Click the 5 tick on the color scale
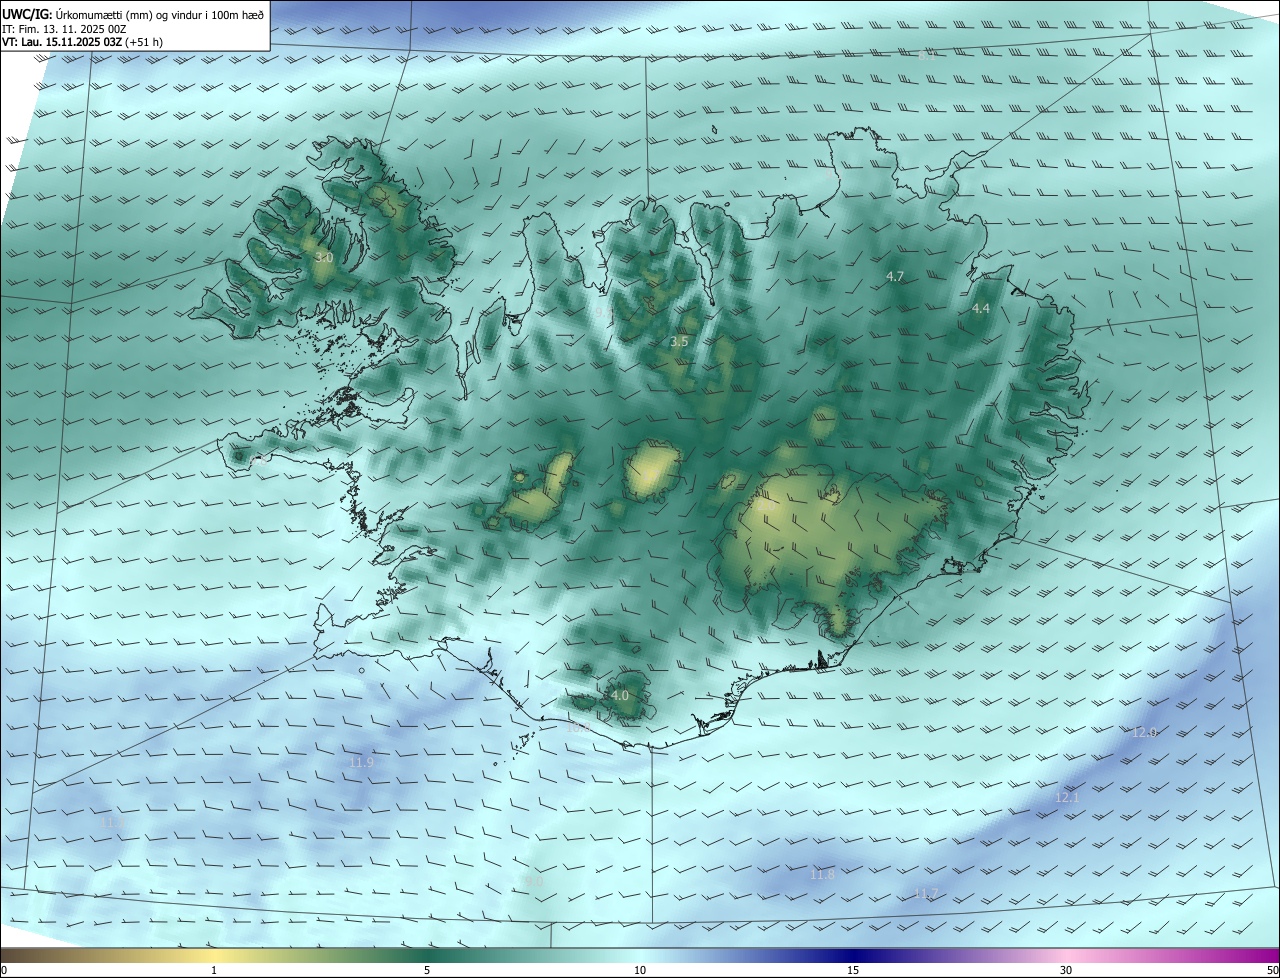The width and height of the screenshot is (1280, 978). [427, 970]
